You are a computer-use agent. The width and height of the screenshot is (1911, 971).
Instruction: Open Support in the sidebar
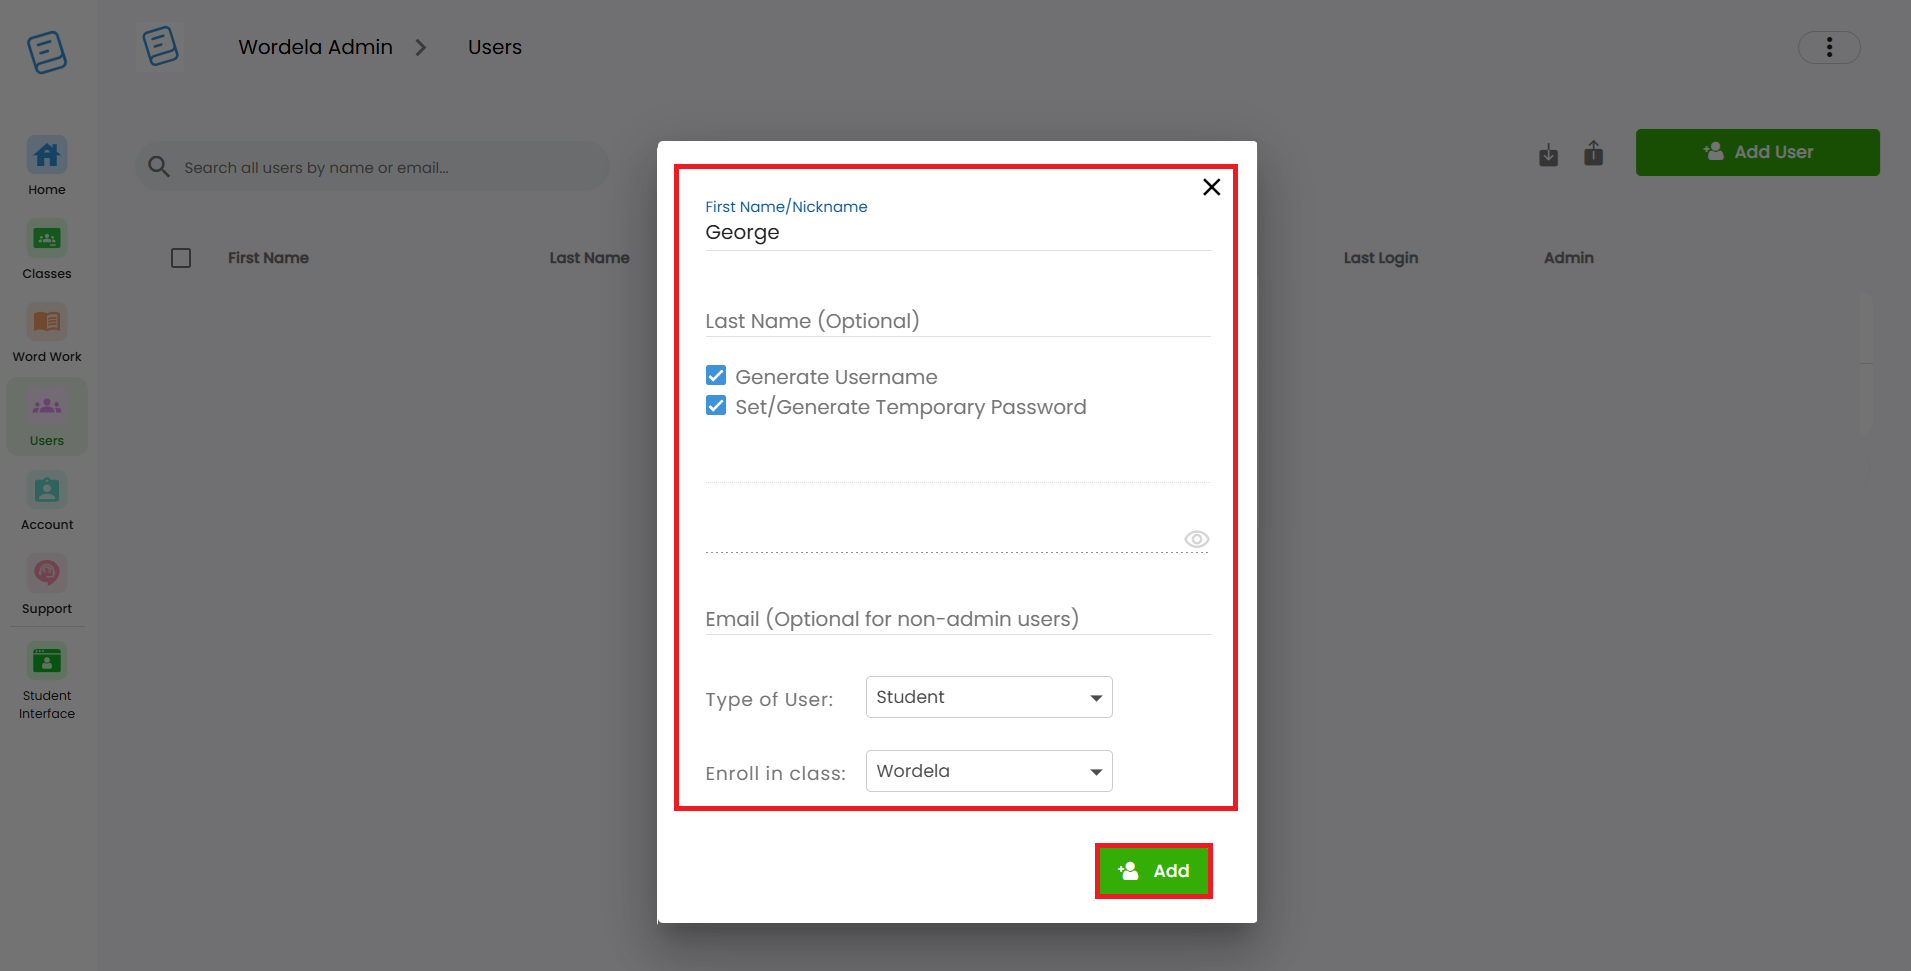click(47, 573)
